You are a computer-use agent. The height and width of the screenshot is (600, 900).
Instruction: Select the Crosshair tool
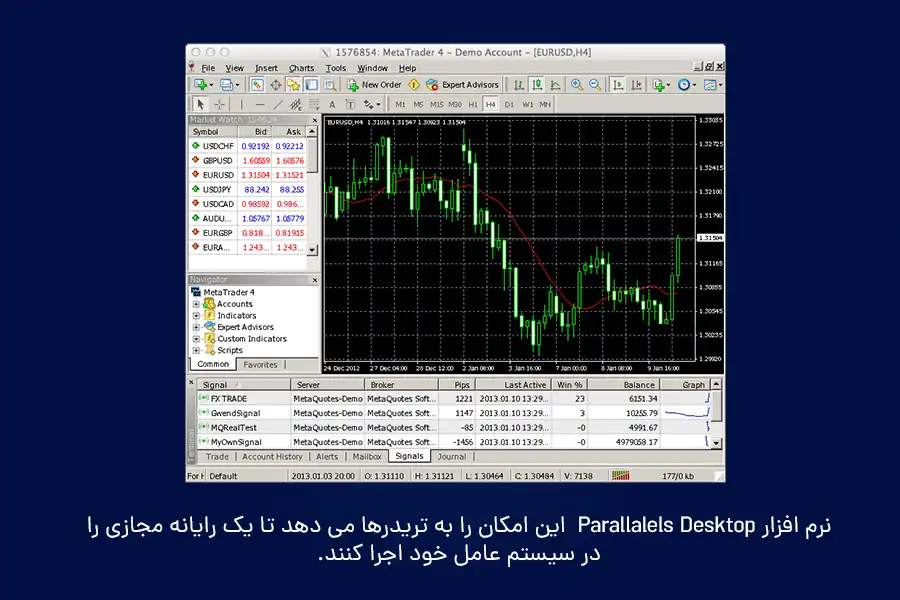click(x=219, y=104)
